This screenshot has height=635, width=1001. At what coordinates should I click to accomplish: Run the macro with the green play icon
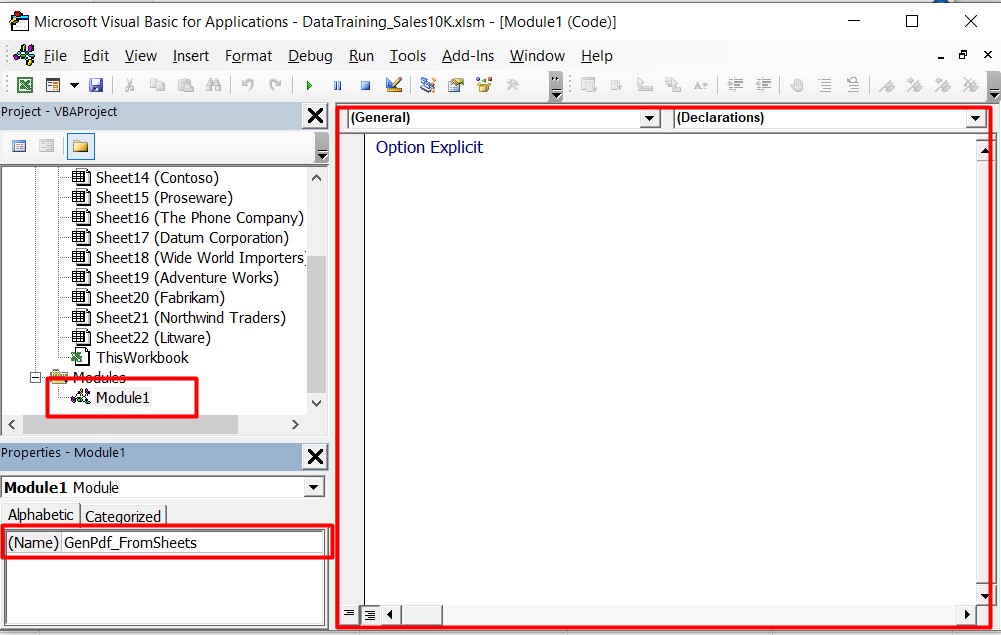pyautogui.click(x=309, y=85)
